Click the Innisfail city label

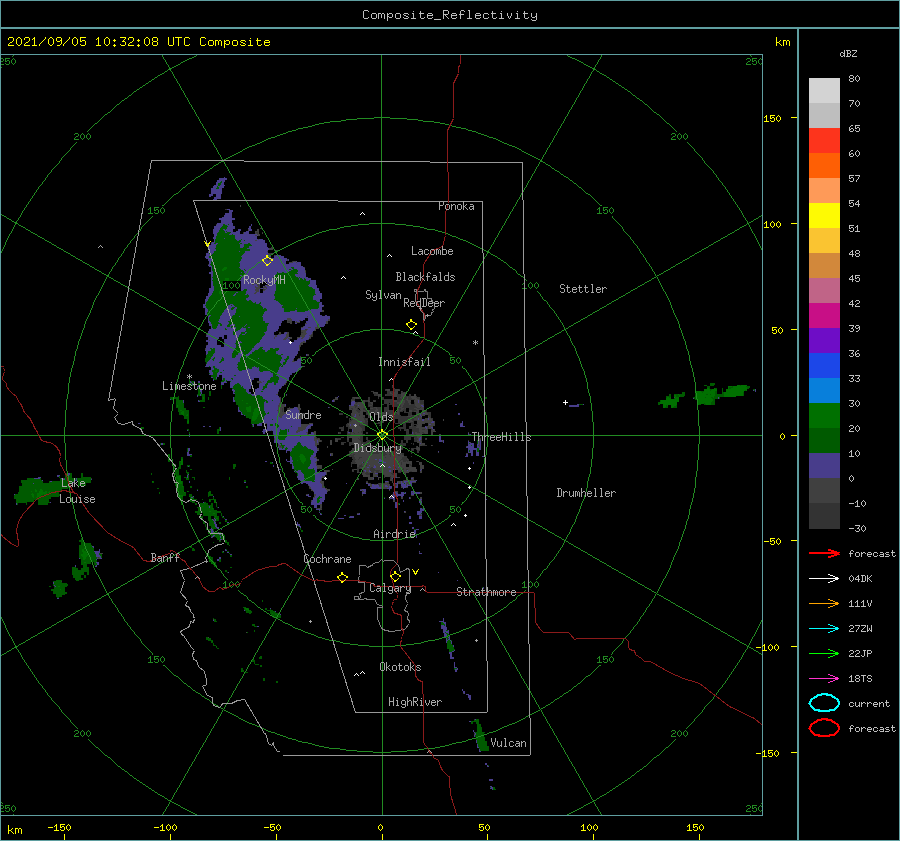[x=405, y=362]
